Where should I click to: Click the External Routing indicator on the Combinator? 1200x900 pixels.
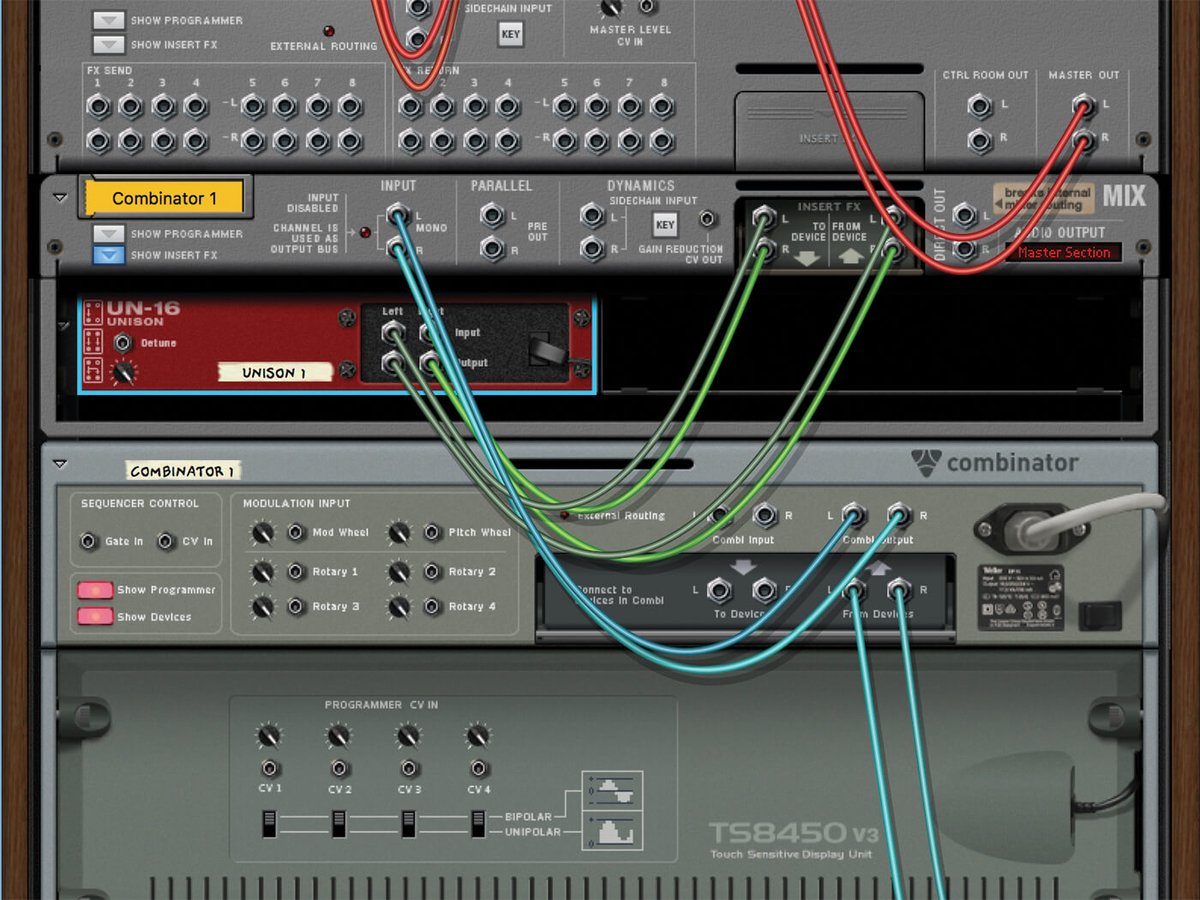tap(564, 516)
